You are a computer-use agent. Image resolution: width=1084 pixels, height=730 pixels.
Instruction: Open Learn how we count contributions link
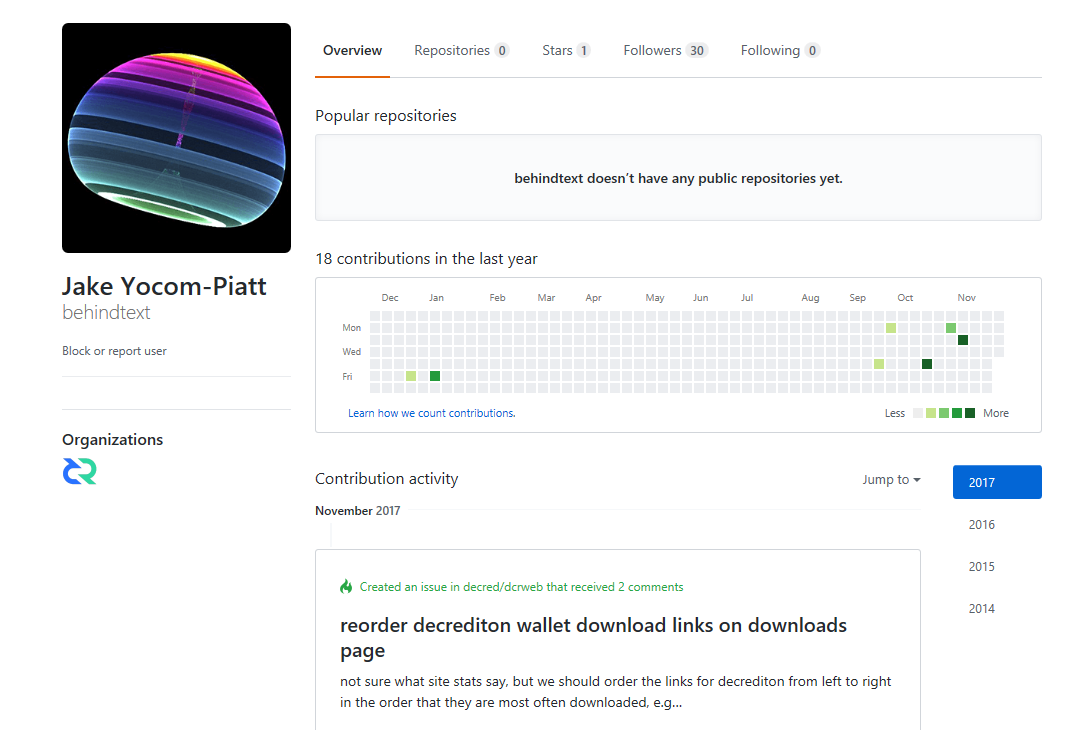431,413
